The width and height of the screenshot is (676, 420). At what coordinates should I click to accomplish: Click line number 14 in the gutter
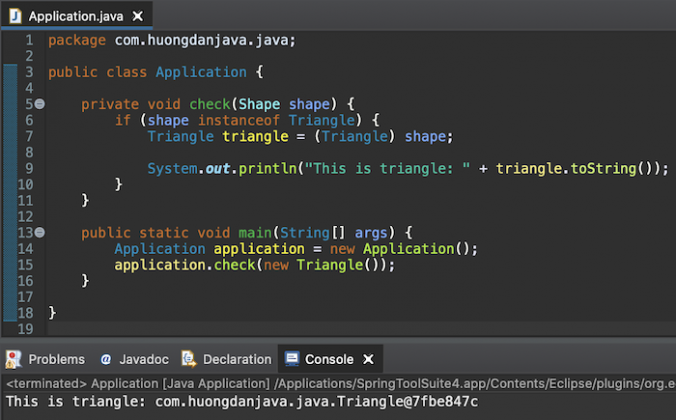(24, 248)
